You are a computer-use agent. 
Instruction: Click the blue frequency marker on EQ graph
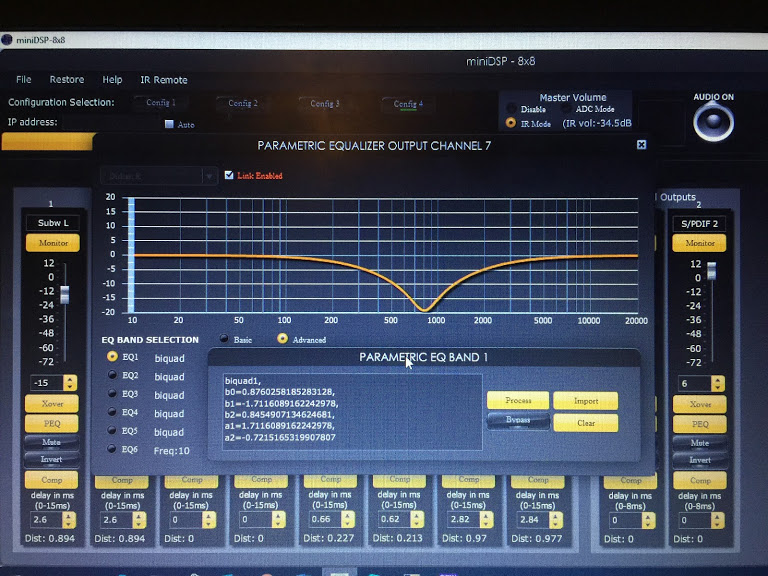(131, 255)
